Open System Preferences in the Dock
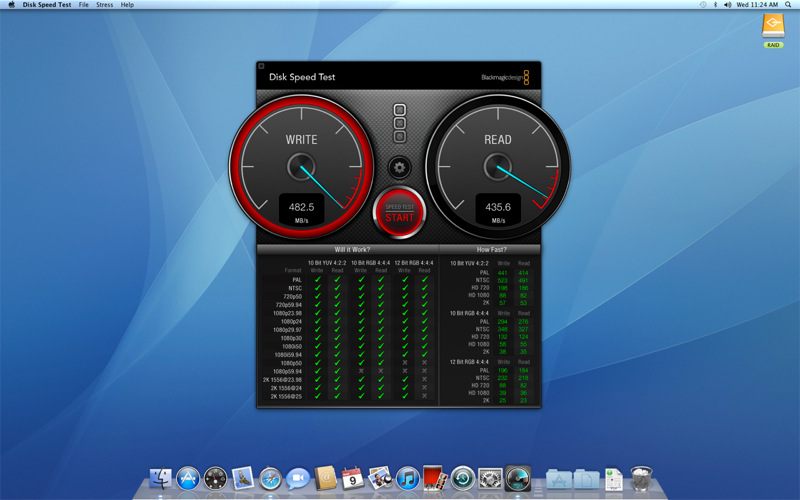Image resolution: width=800 pixels, height=500 pixels. coord(489,478)
